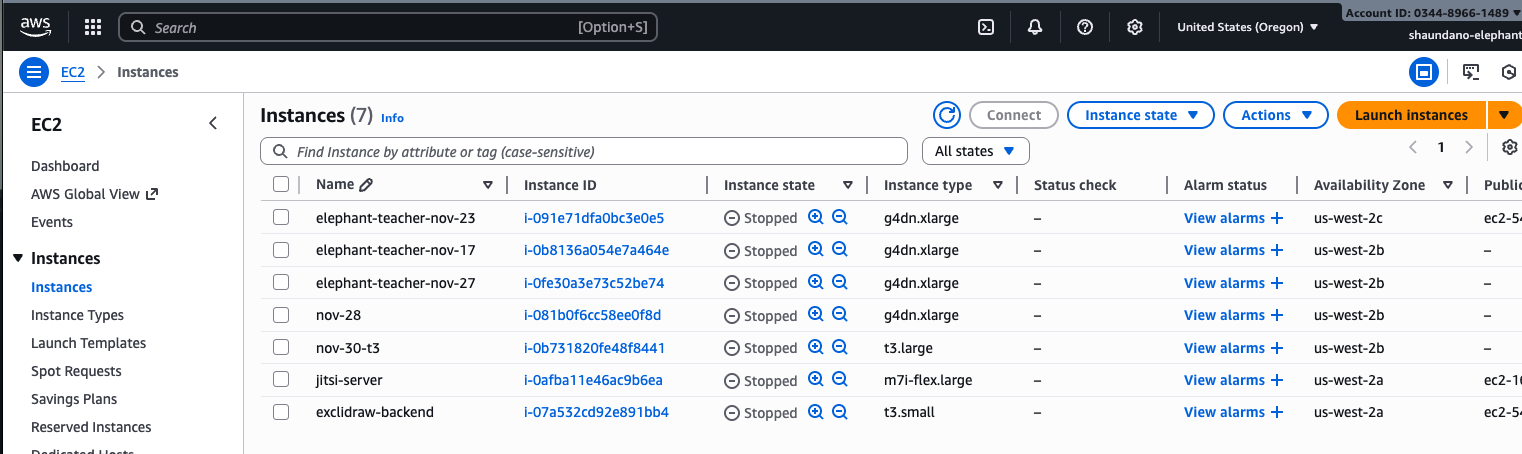Open instance ID i-0afba11e46ac9b6ea
1522x454 pixels.
pyautogui.click(x=593, y=380)
